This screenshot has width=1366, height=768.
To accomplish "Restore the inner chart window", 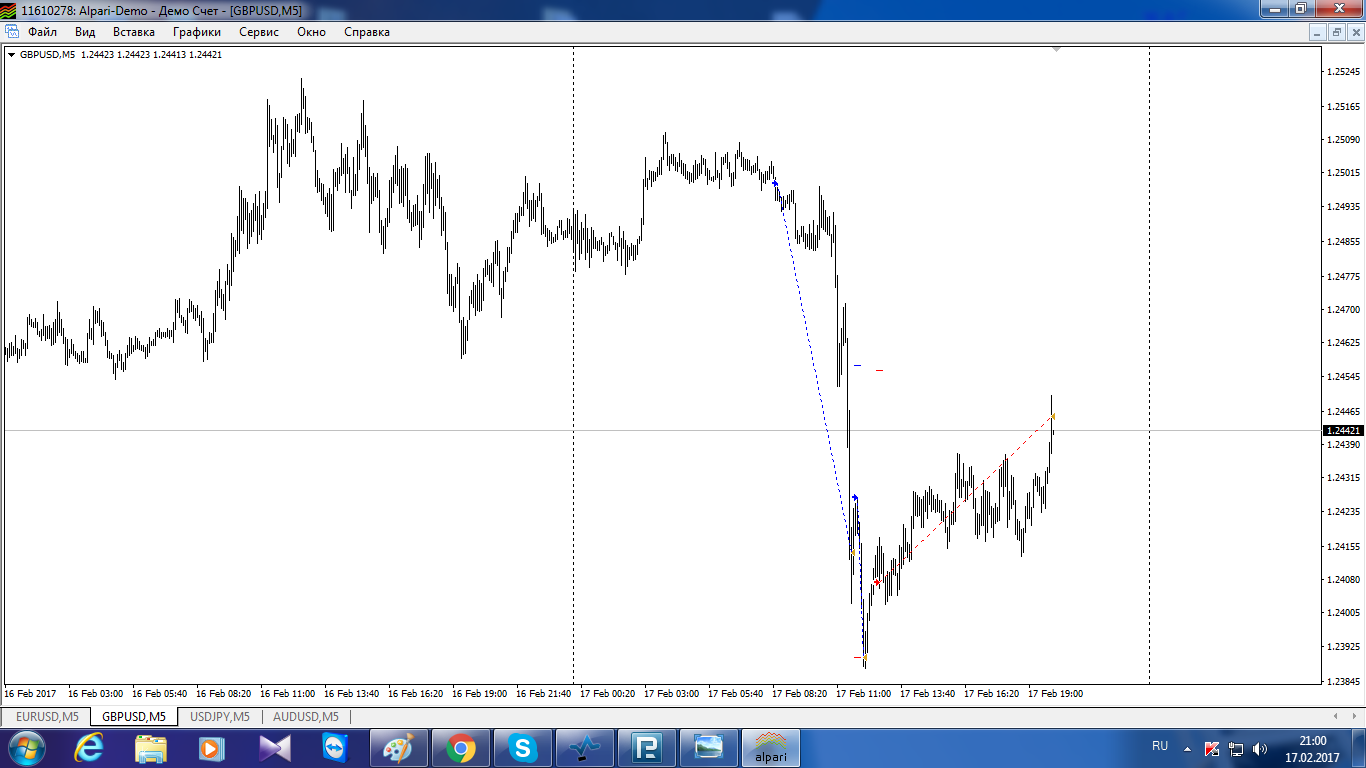I will pyautogui.click(x=1337, y=32).
